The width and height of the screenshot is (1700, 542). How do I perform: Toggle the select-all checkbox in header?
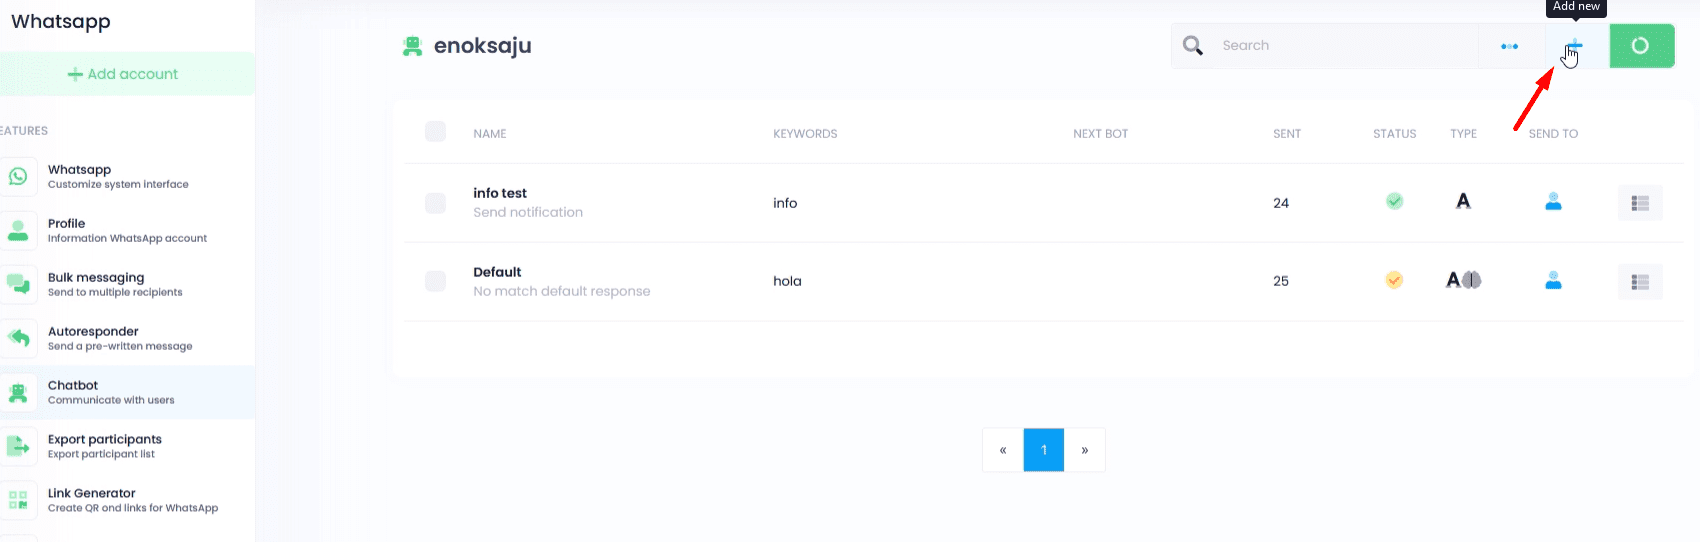[x=435, y=132]
